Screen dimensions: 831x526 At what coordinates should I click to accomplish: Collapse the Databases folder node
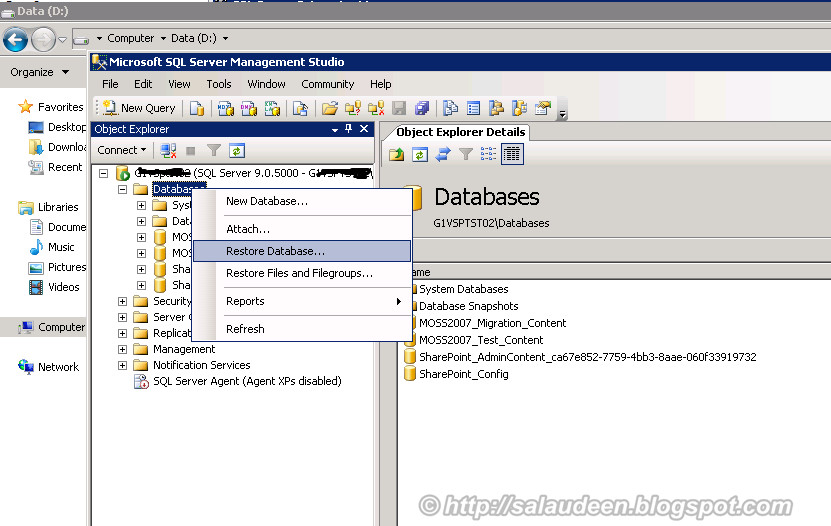tap(122, 189)
